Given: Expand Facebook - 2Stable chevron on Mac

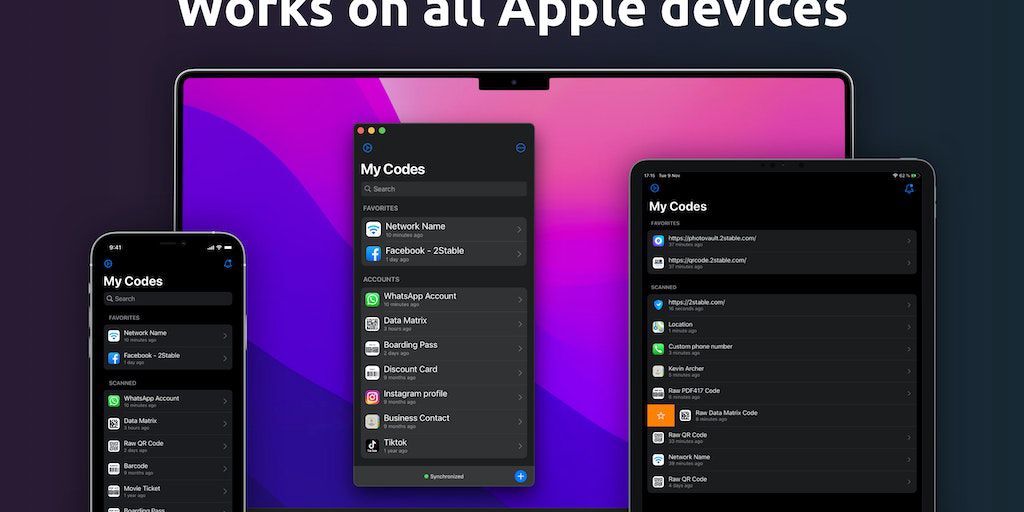Looking at the screenshot, I should [519, 254].
